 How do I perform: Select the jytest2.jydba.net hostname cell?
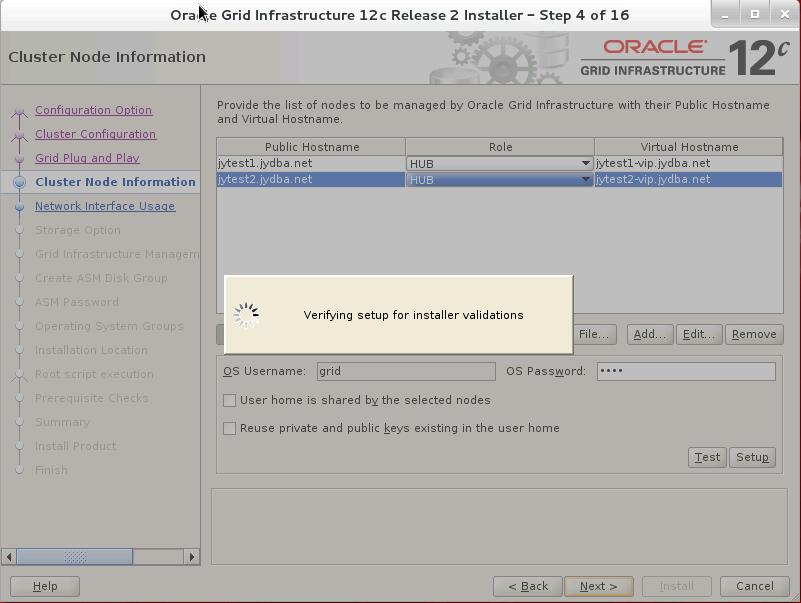(x=311, y=179)
